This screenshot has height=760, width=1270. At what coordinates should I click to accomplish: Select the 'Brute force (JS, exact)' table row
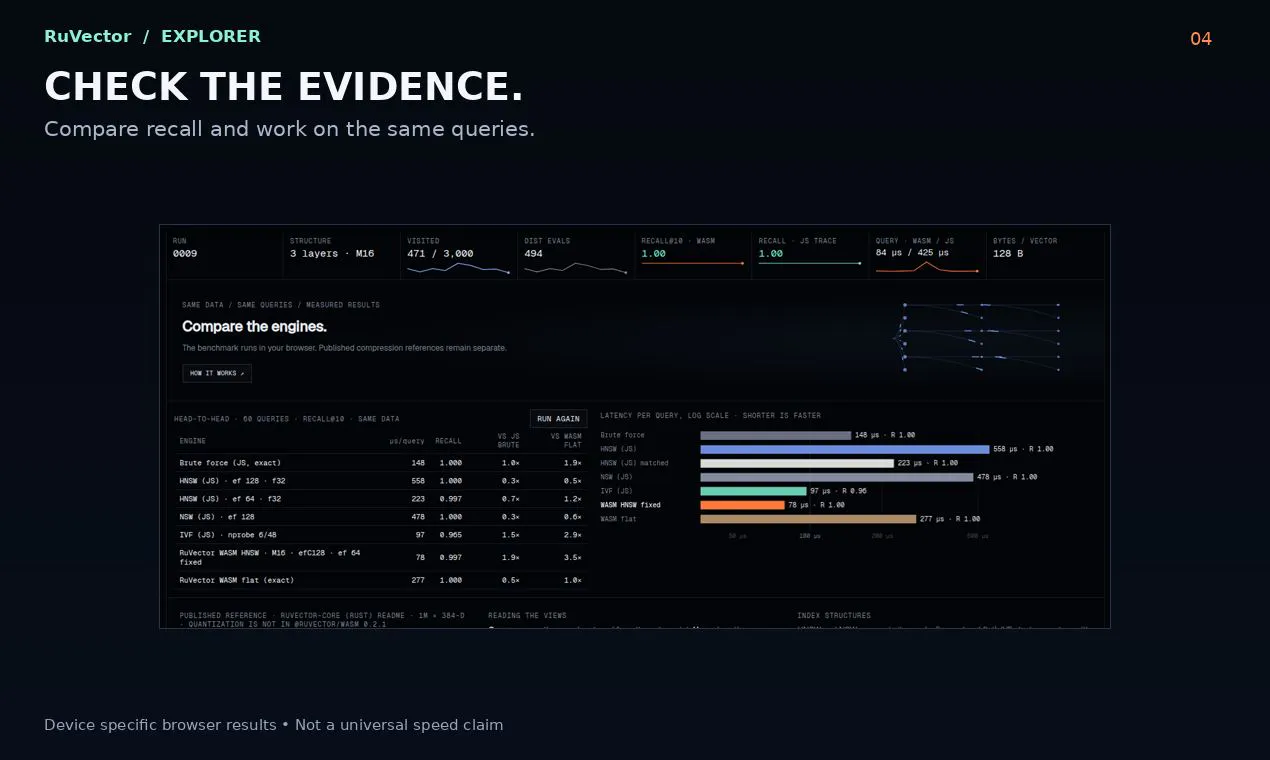(380, 463)
